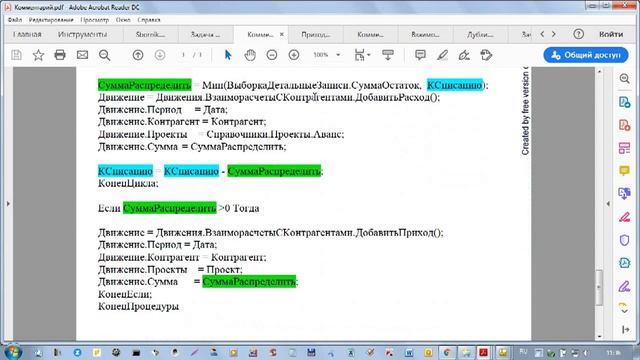640x360 pixels.
Task: Open the fit page options tool
Action: pos(362,55)
